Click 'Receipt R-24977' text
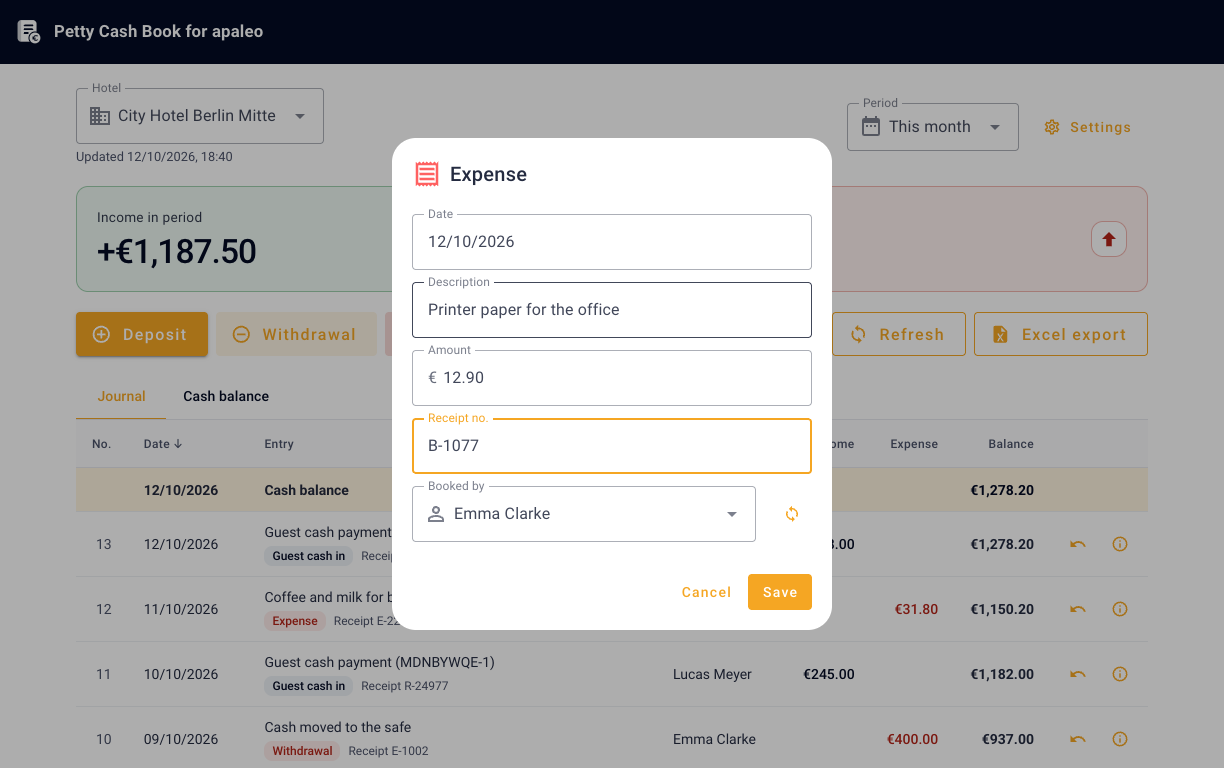1224x768 pixels. pos(405,686)
